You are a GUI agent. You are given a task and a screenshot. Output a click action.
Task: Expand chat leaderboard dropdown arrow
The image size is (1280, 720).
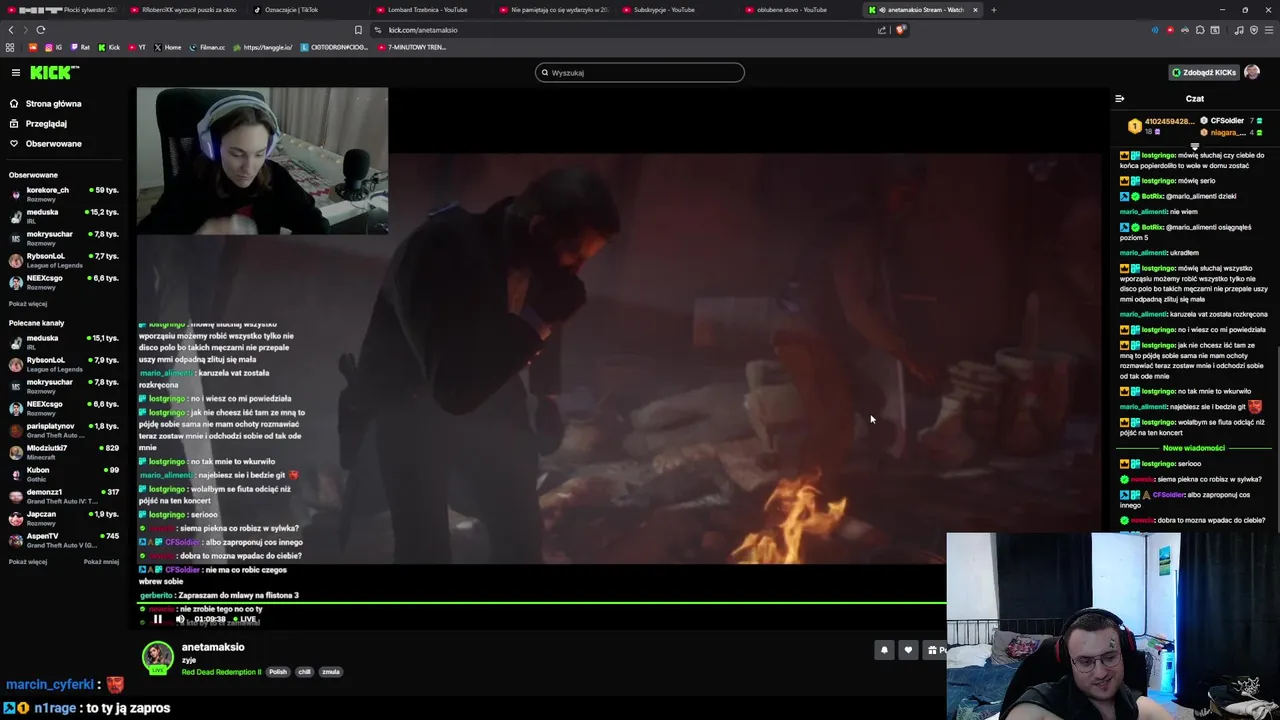click(1194, 146)
